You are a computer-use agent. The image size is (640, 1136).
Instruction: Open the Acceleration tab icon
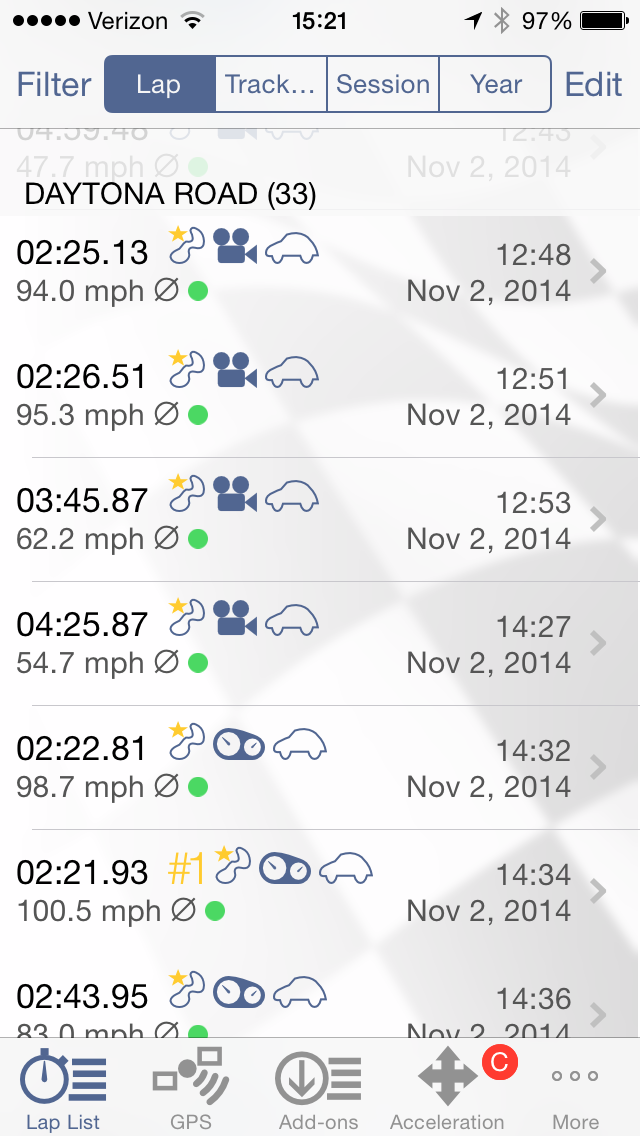coord(447,1078)
